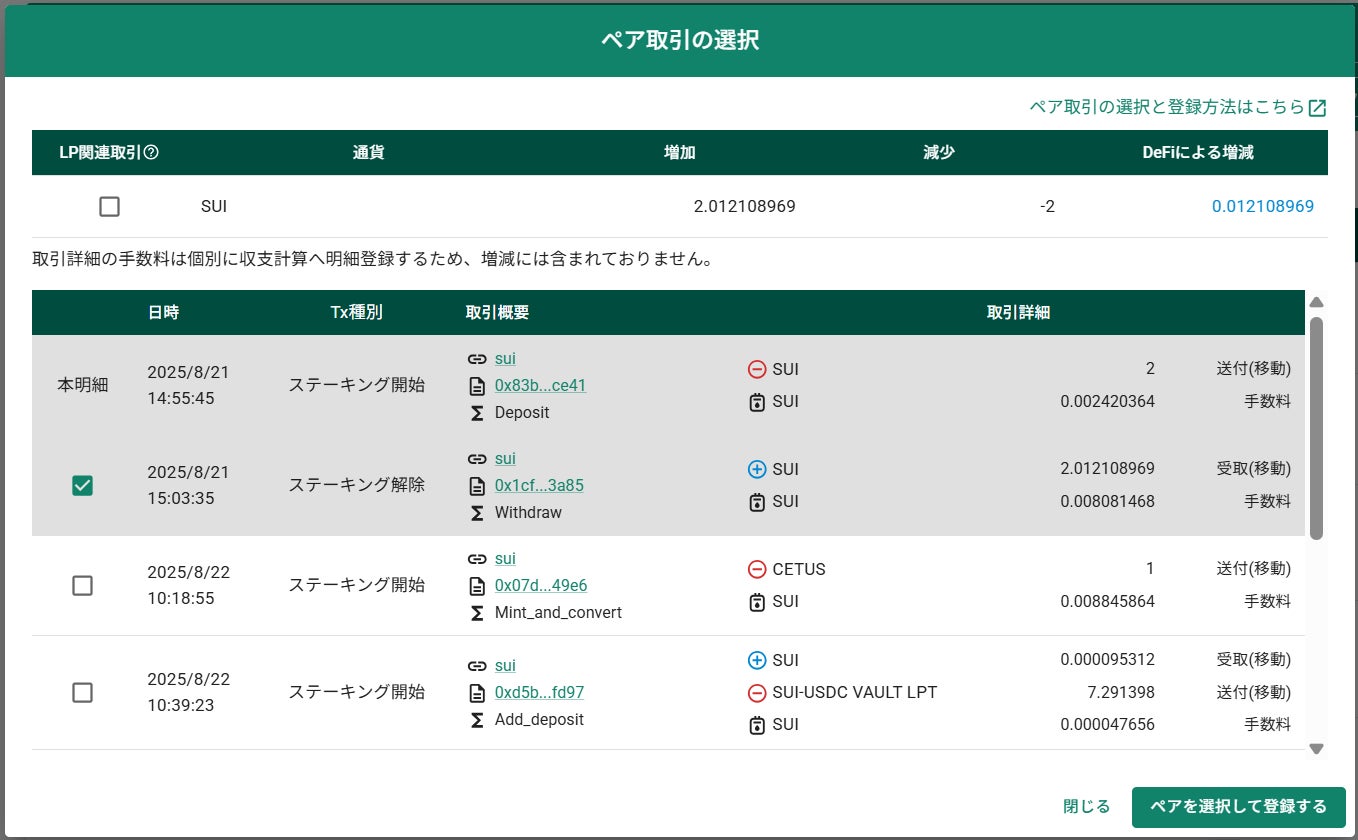
Task: Click the fee icon for SUI 0.008845864
Action: coord(757,602)
